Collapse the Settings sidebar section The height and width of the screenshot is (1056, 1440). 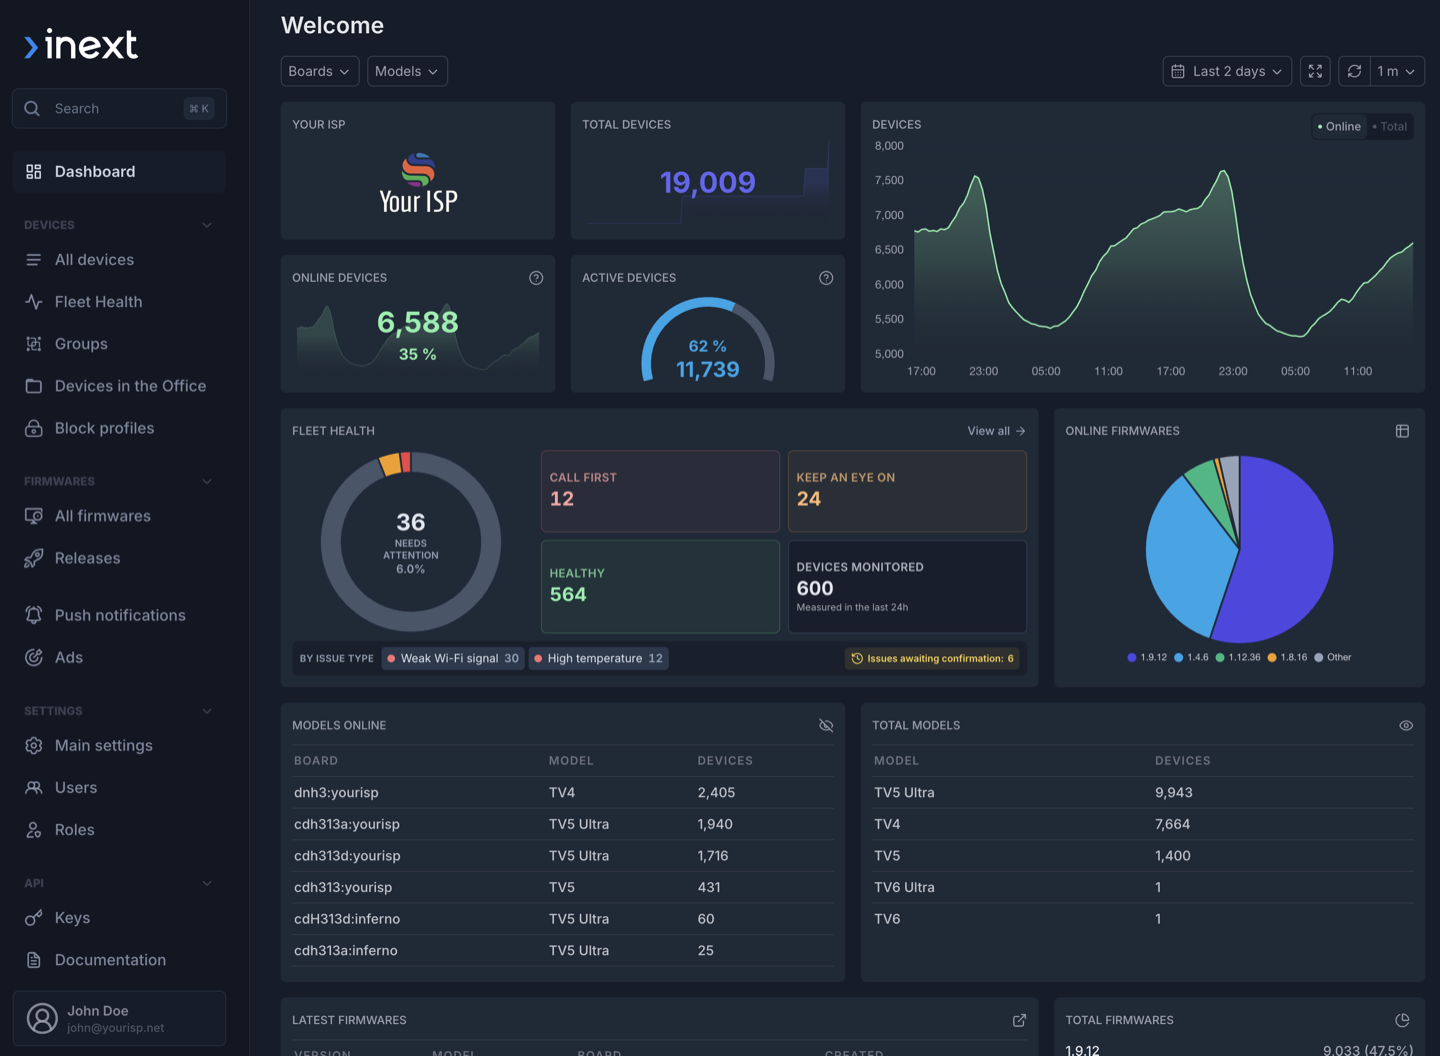click(x=207, y=711)
